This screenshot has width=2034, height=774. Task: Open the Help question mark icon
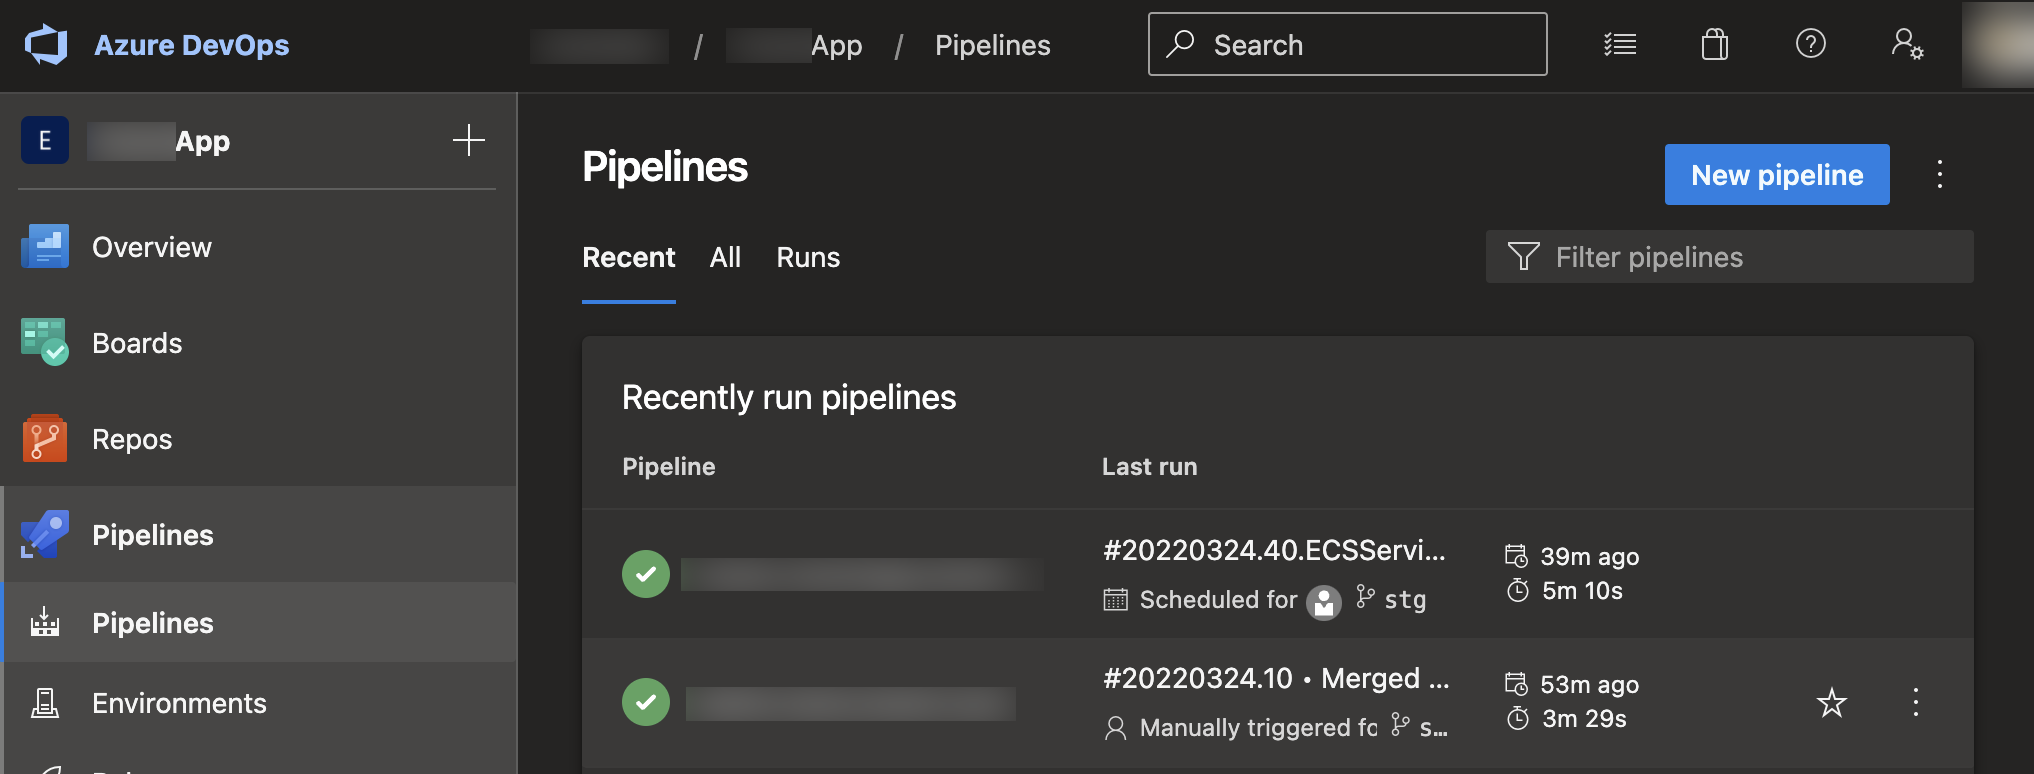click(x=1811, y=44)
